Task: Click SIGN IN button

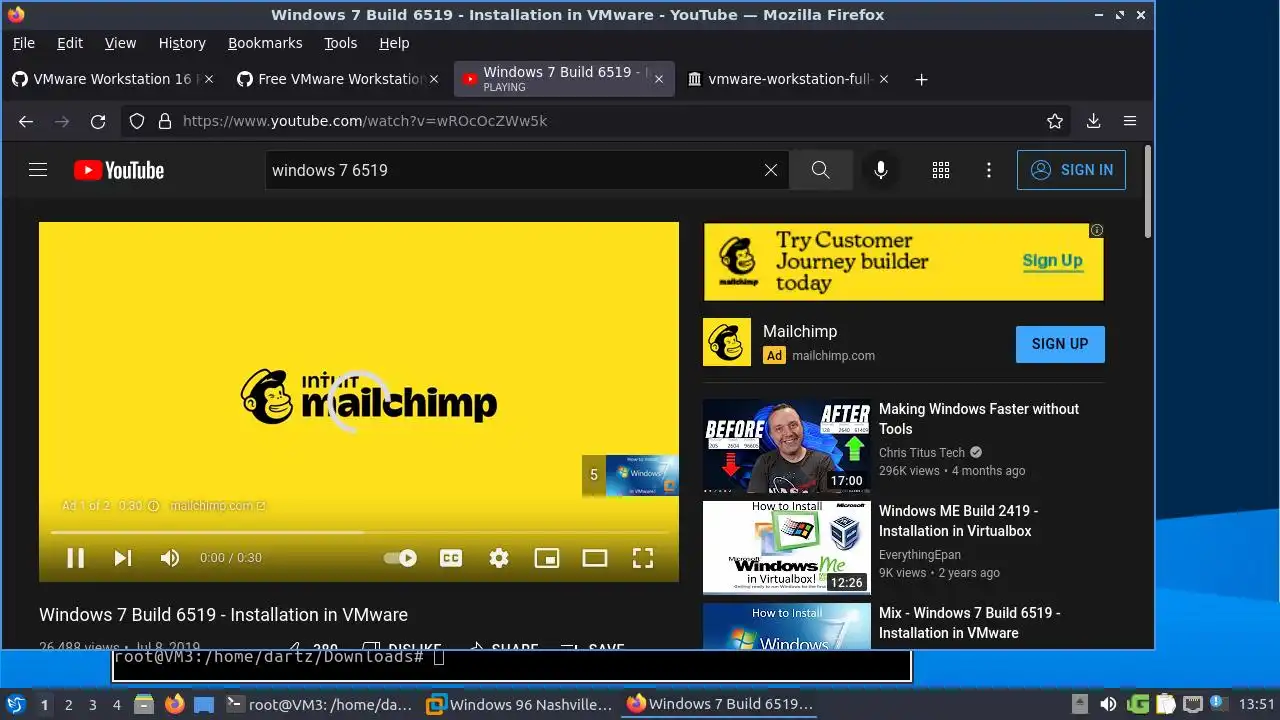Action: click(1071, 170)
